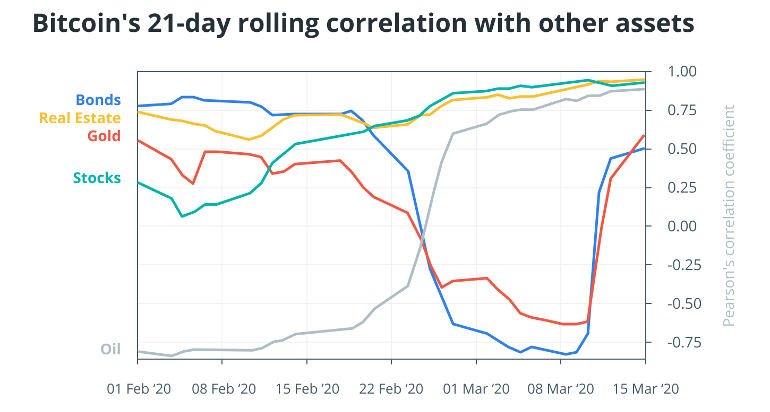
Task: Click the 15 Feb '20 date label
Action: pos(307,389)
